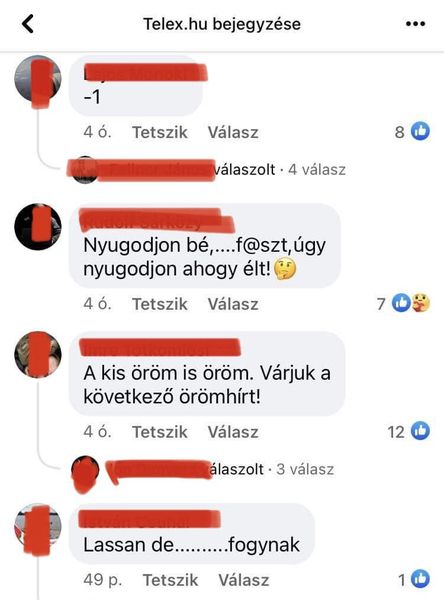444x600 pixels.
Task: Expand the '3 válasz' reply thread
Action: coord(305,469)
